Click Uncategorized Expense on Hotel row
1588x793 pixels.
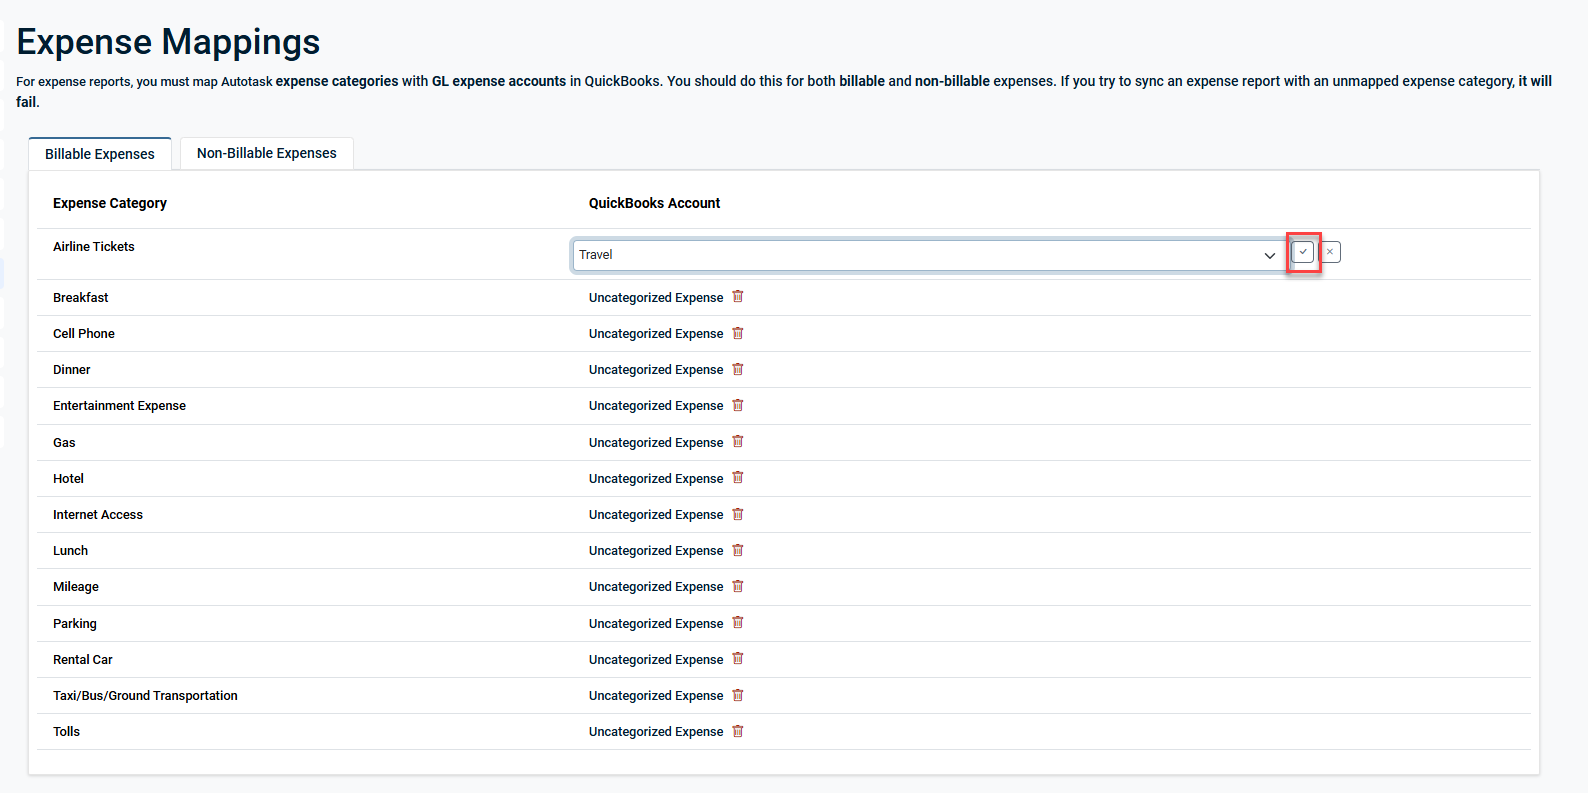point(656,479)
